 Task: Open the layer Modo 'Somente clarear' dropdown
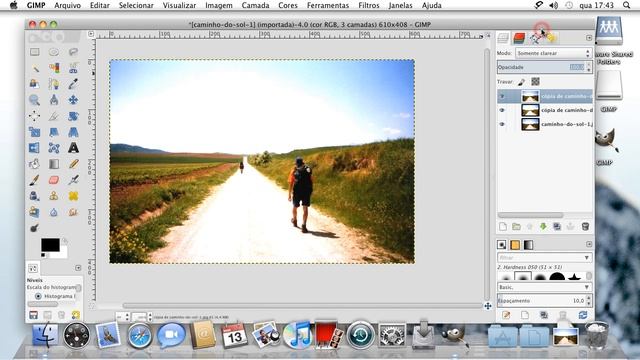tap(553, 53)
